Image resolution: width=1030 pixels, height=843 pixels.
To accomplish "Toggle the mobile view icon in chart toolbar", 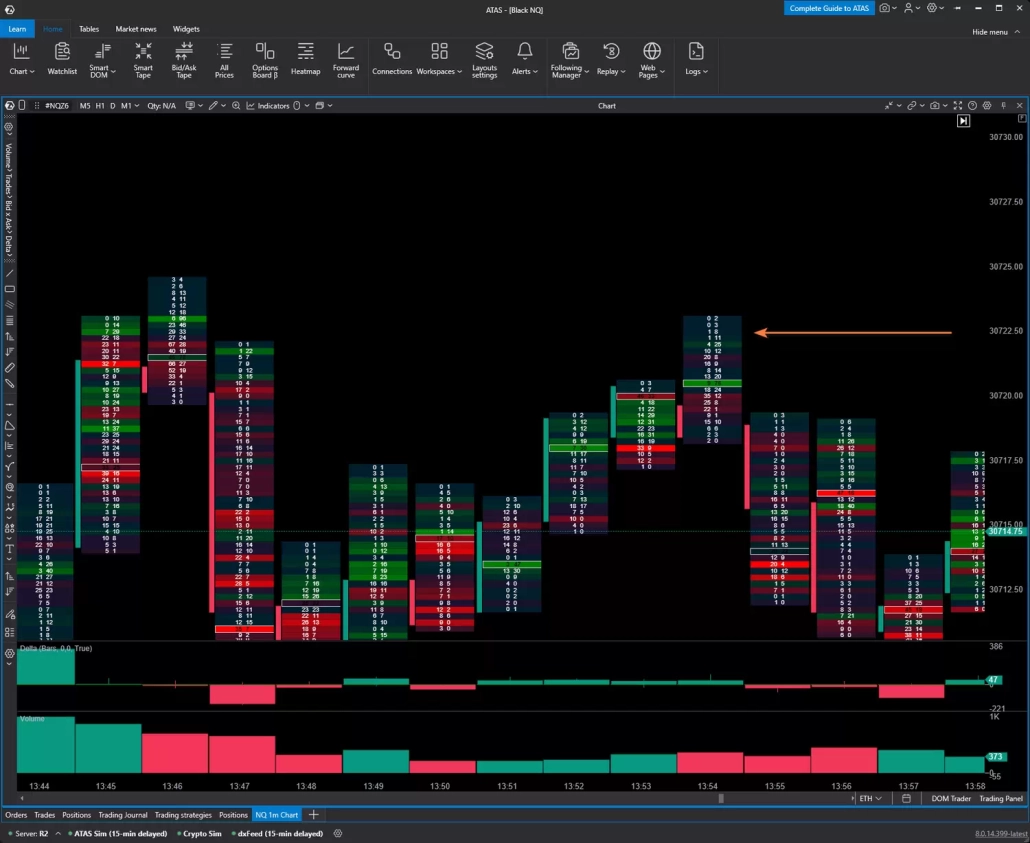I will pos(22,106).
